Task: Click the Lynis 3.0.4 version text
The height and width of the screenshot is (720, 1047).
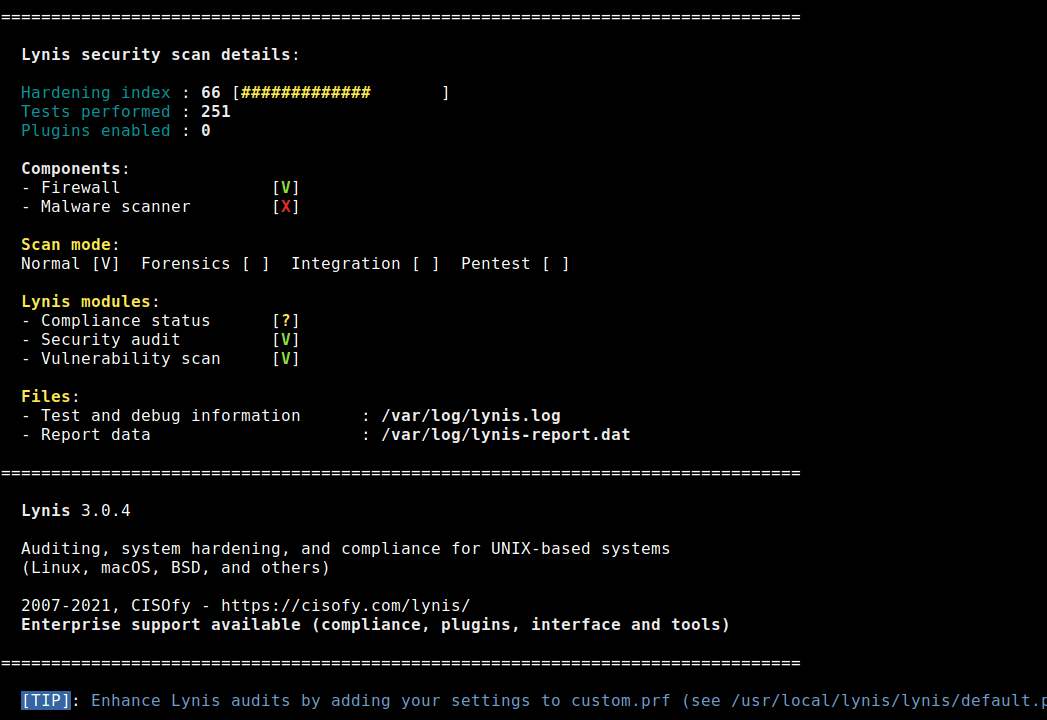Action: (76, 511)
